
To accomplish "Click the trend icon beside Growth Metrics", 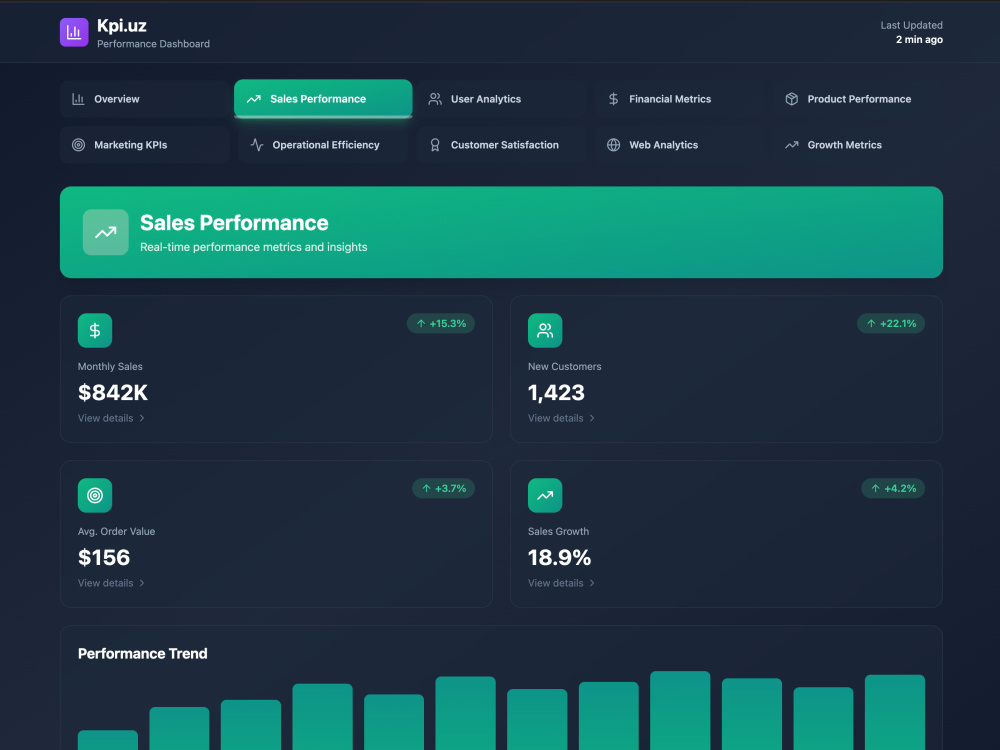I will click(x=791, y=145).
